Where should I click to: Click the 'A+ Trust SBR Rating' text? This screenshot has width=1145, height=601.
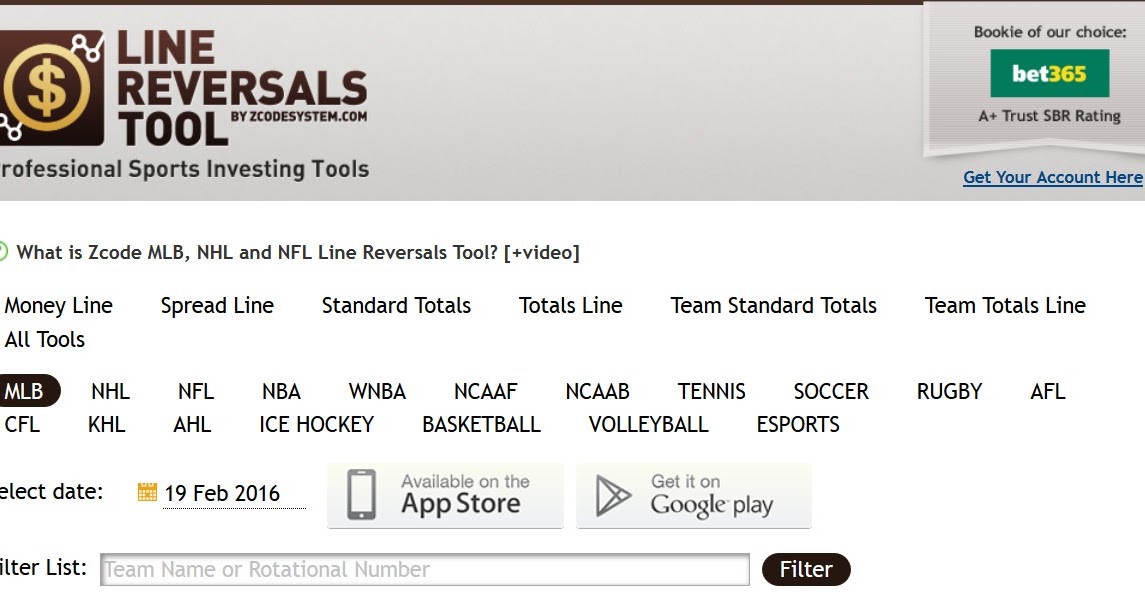pyautogui.click(x=1049, y=116)
